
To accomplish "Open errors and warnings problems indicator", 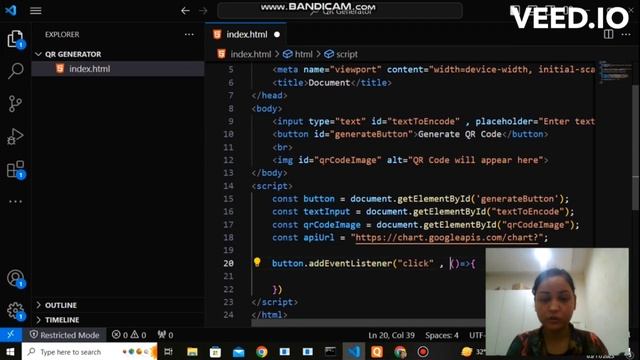I will point(129,335).
